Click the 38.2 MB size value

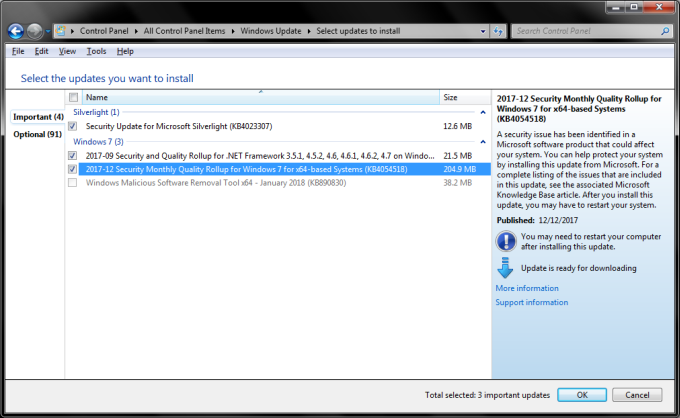458,183
